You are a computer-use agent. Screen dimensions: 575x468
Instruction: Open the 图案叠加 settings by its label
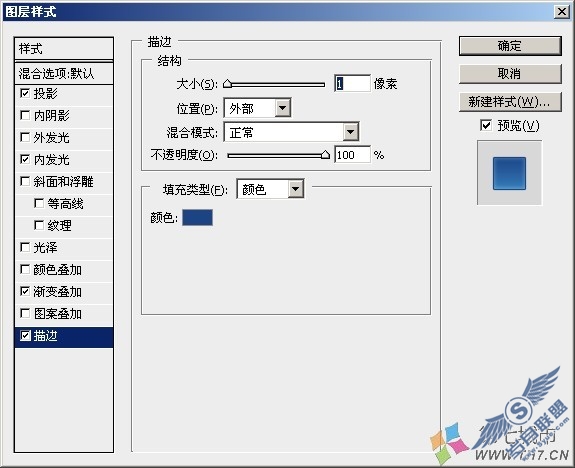point(58,314)
